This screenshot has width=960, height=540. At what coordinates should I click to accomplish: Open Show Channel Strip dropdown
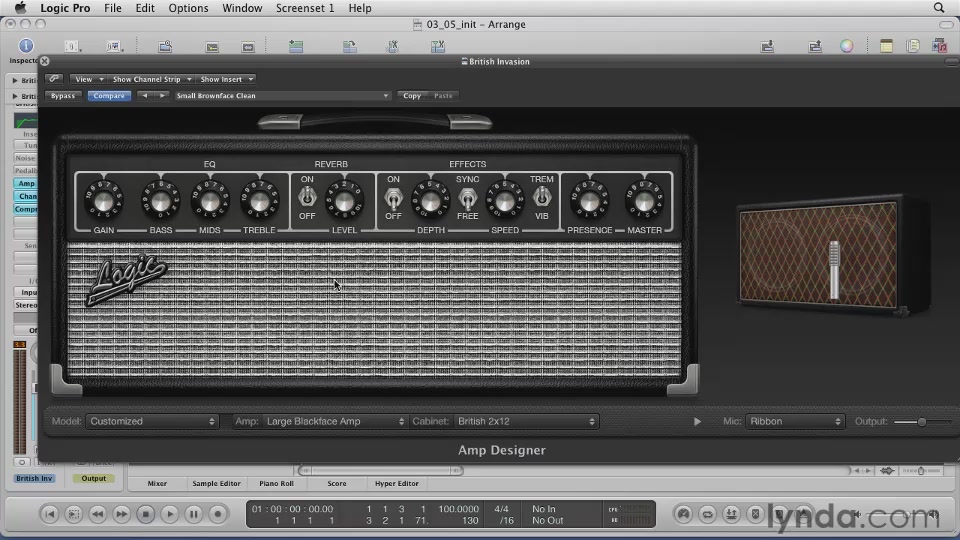click(x=151, y=79)
